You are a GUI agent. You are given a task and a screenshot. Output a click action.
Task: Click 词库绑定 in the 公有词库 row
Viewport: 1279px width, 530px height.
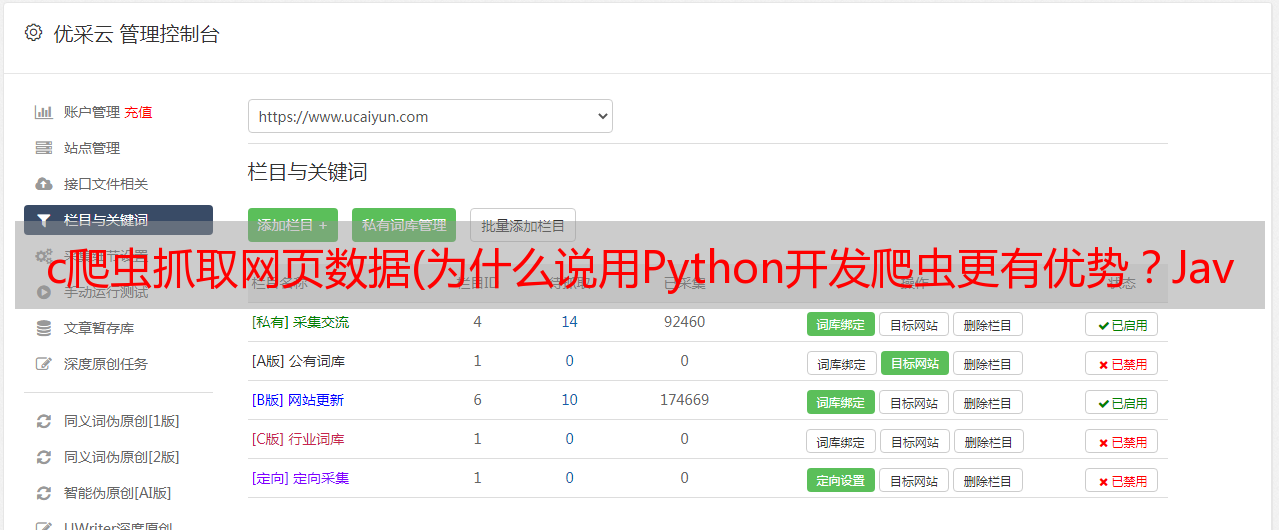pos(841,363)
